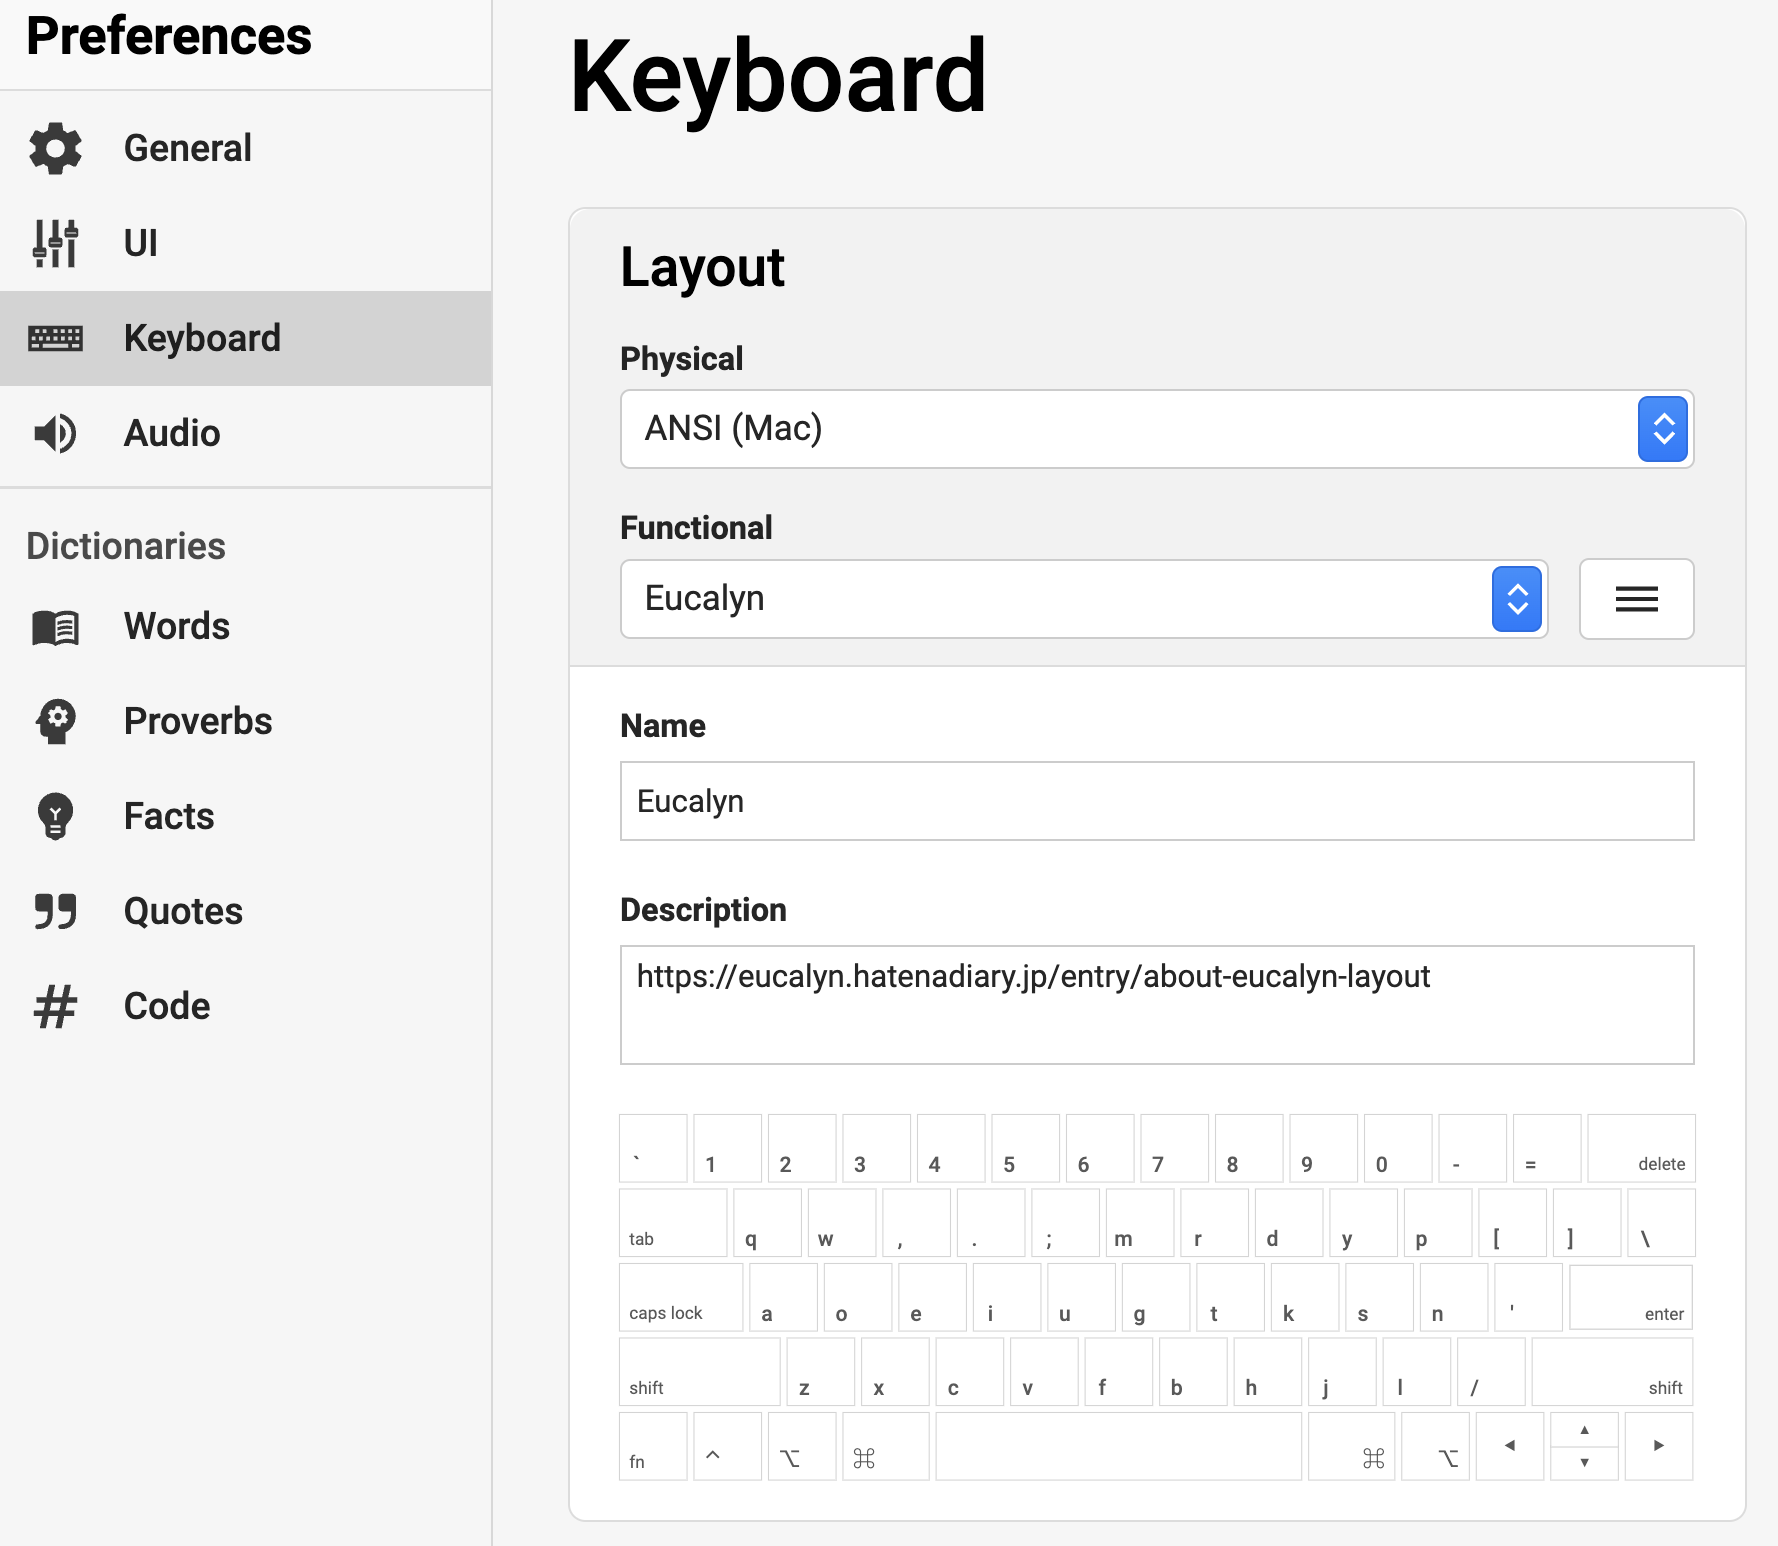Focus the Description text area
1778x1546 pixels.
click(x=1156, y=1004)
